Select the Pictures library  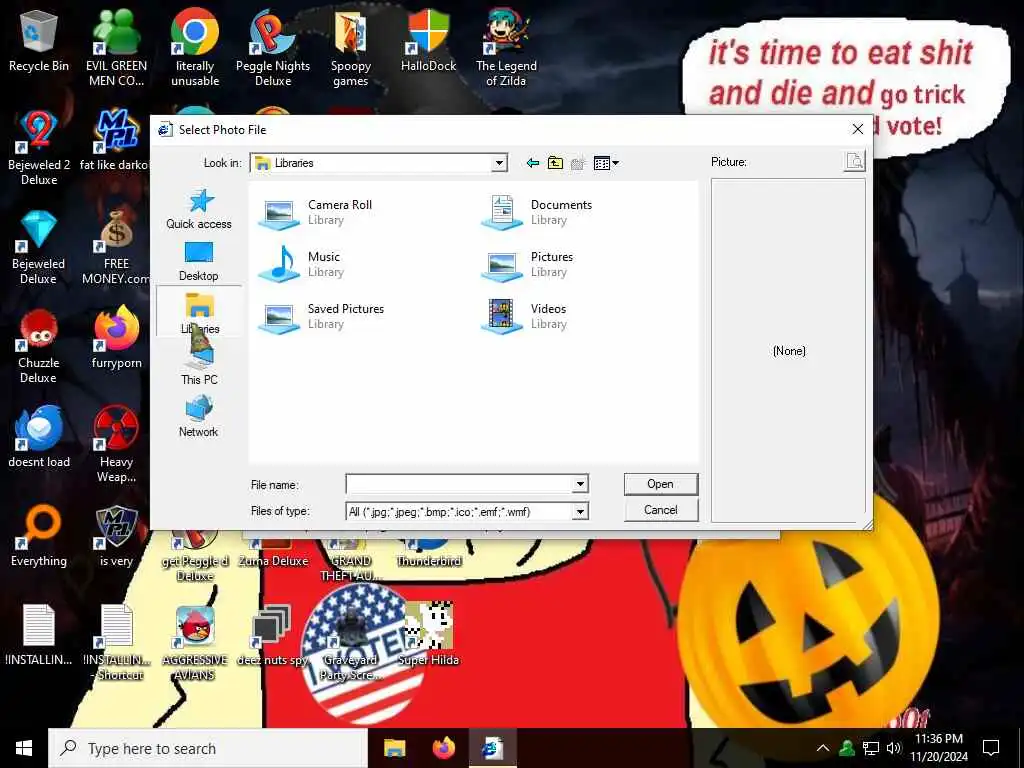pos(528,264)
